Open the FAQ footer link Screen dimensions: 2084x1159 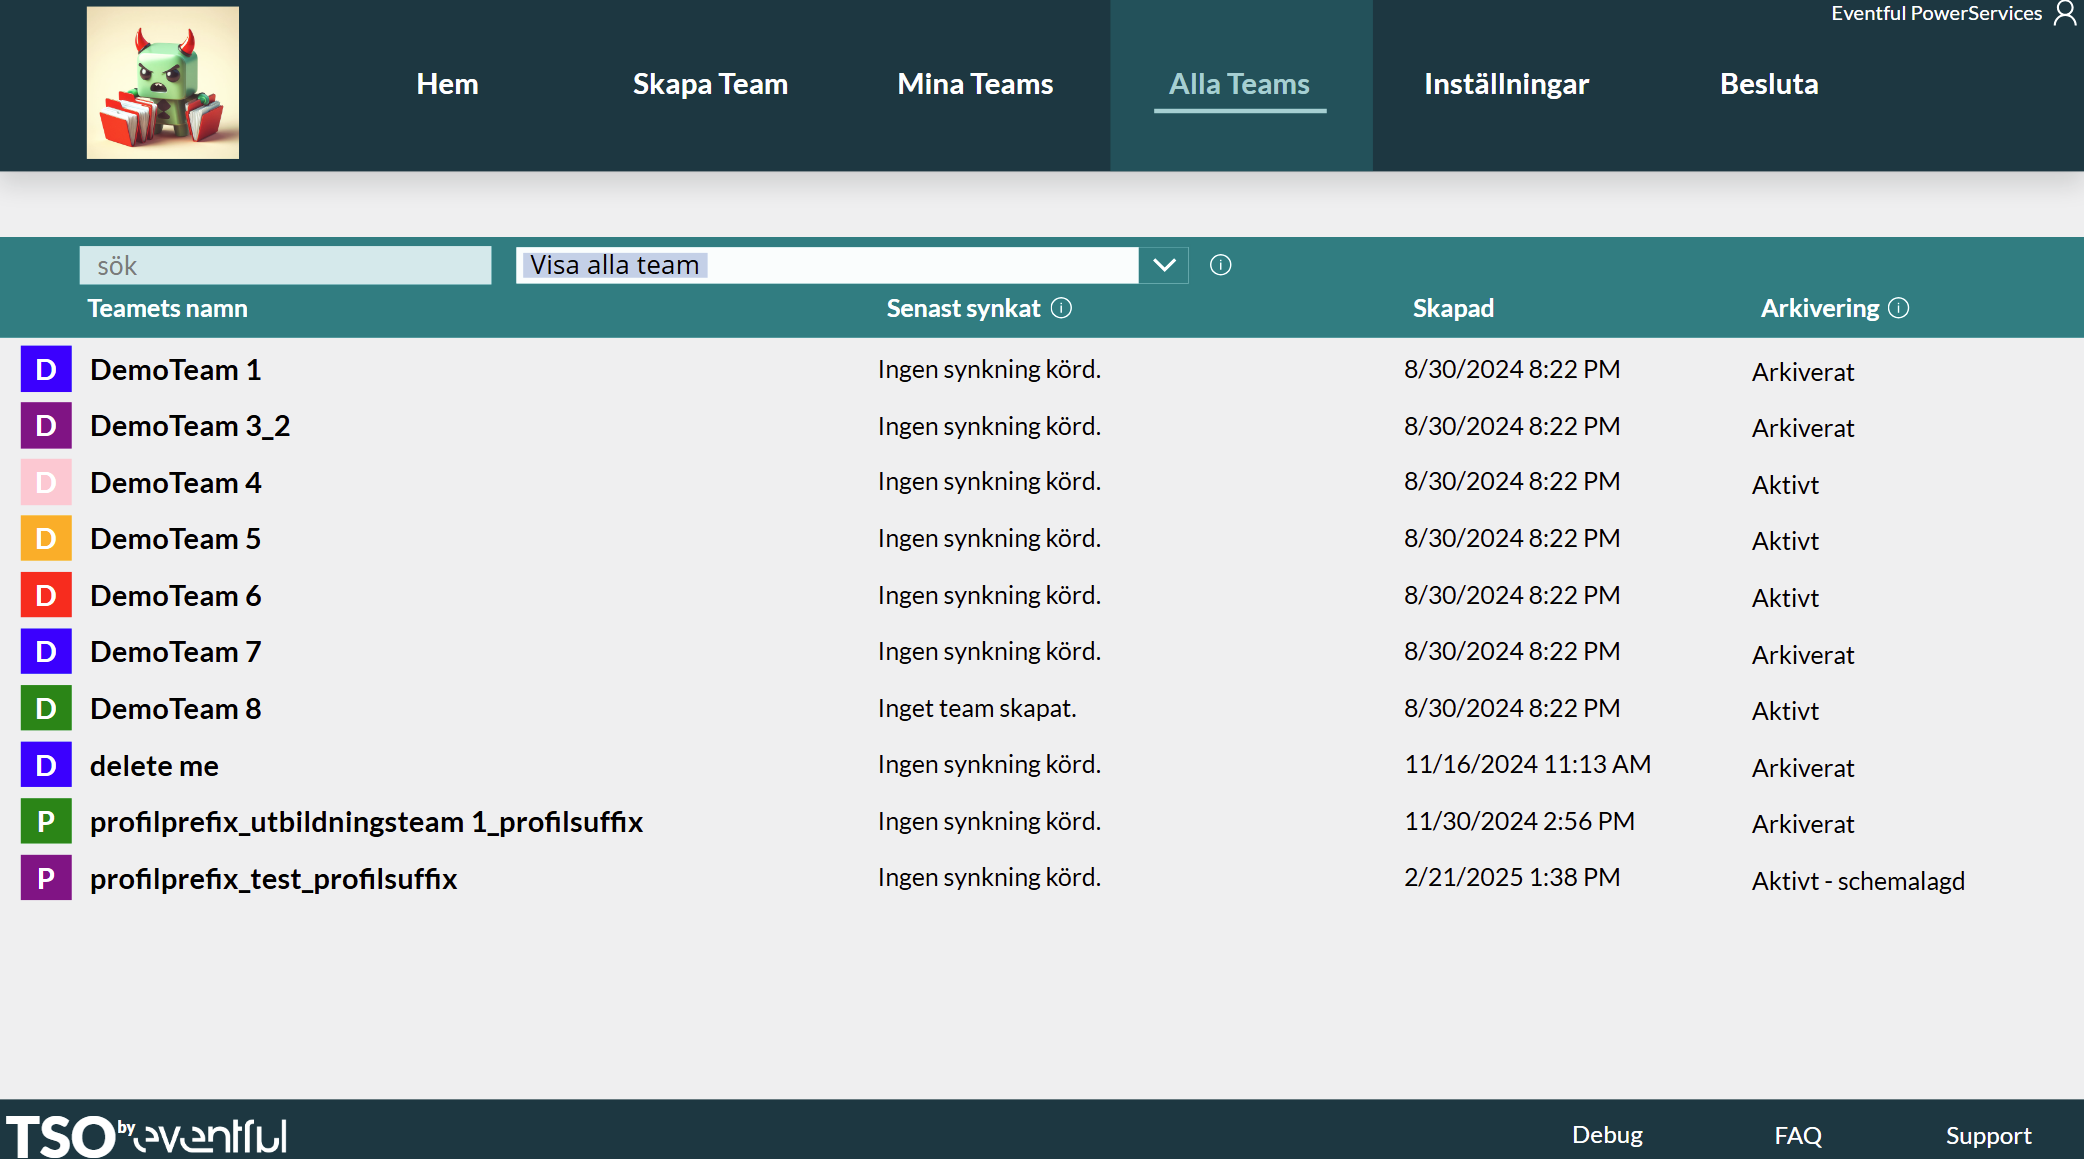[x=1797, y=1136]
